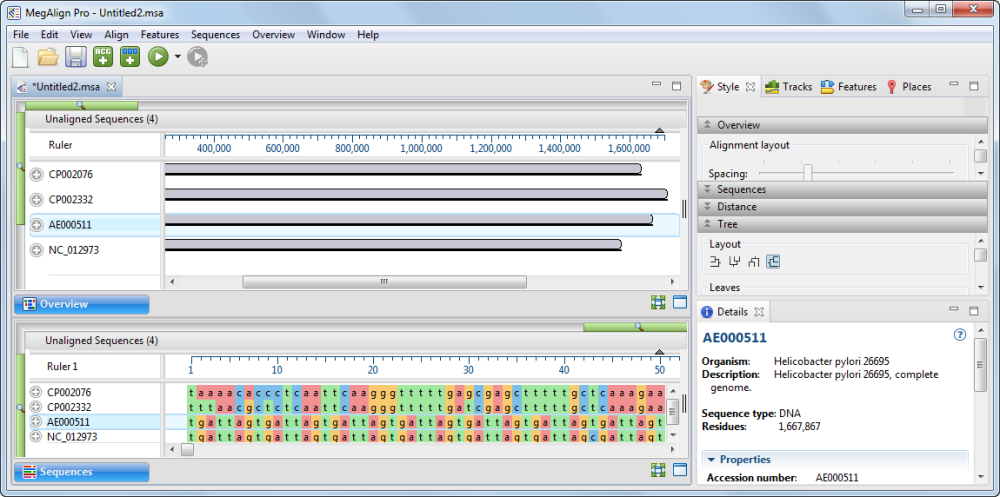Switch to the Tracks tab

tap(789, 87)
